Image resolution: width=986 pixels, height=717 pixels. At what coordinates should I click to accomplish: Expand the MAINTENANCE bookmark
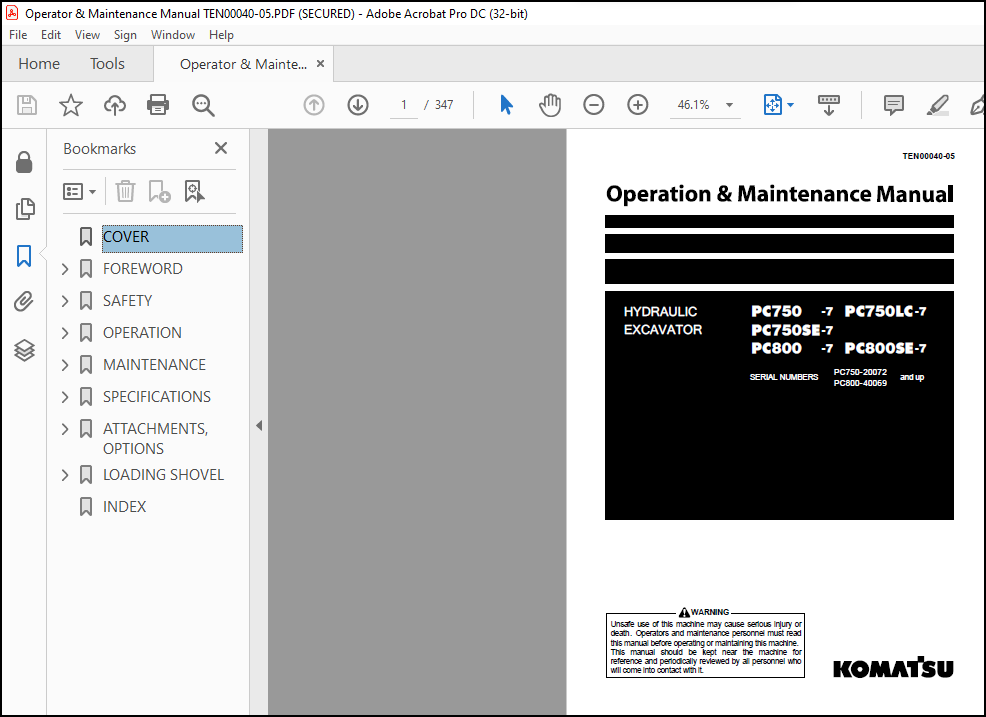(x=65, y=365)
